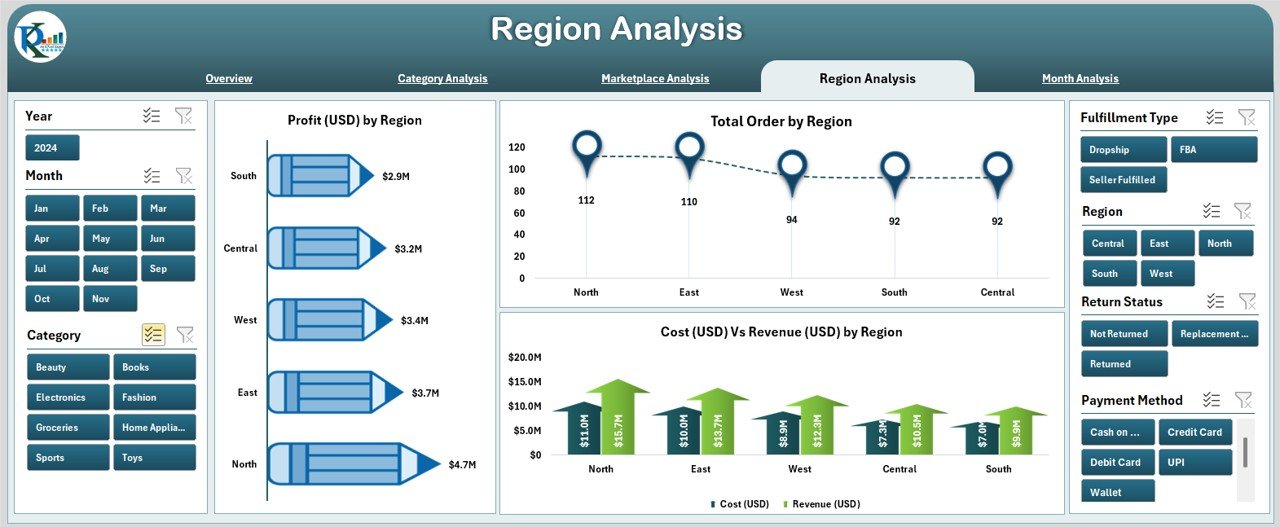Viewport: 1280px width, 527px height.
Task: Switch to the Month Analysis tab
Action: tap(1080, 78)
